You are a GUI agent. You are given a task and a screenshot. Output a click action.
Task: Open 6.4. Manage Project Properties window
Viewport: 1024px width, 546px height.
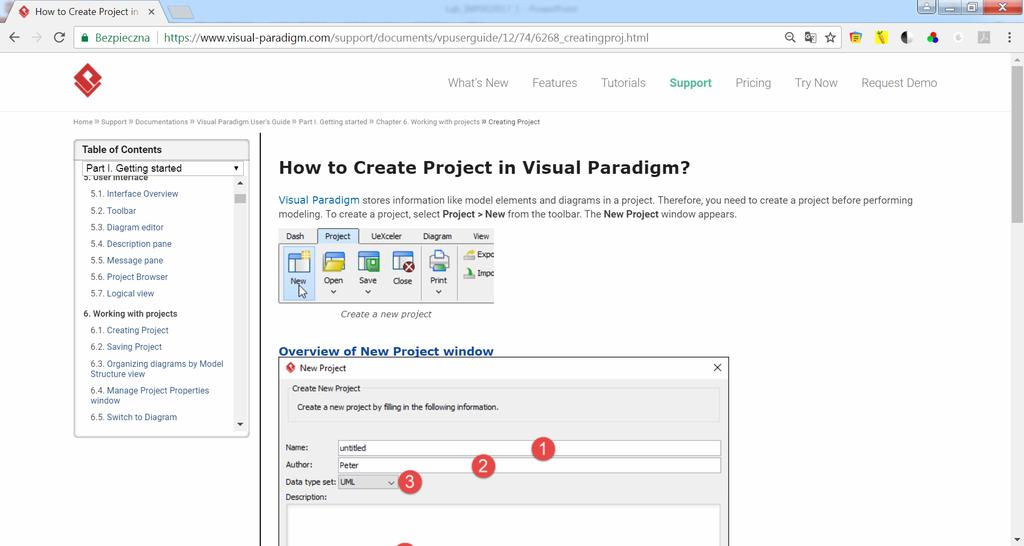click(150, 396)
